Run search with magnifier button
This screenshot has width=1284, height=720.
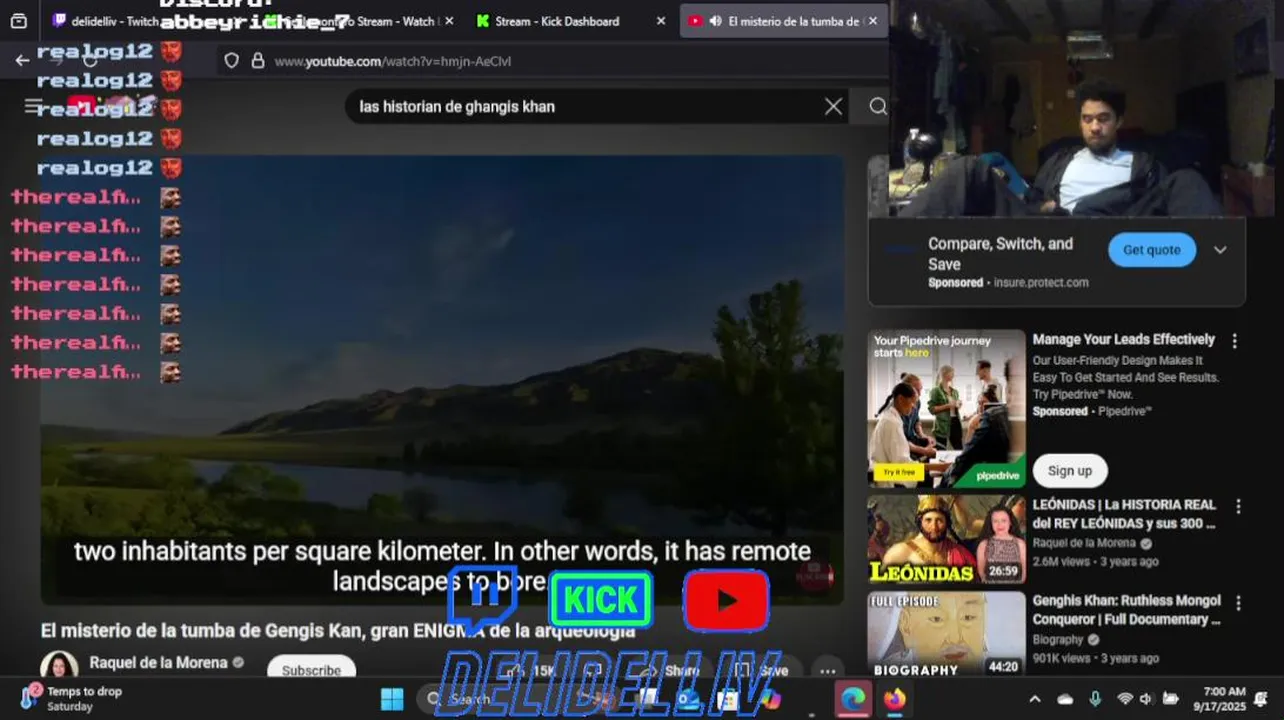877,106
